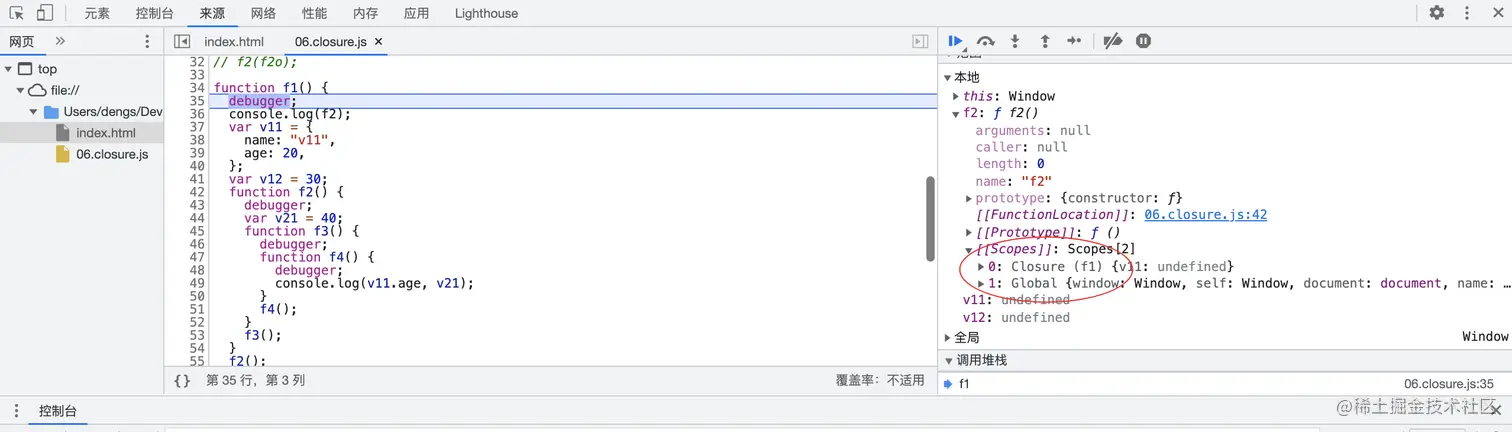Select the 控制台 drawer tab
Viewport: 1512px width, 432px height.
(58, 411)
